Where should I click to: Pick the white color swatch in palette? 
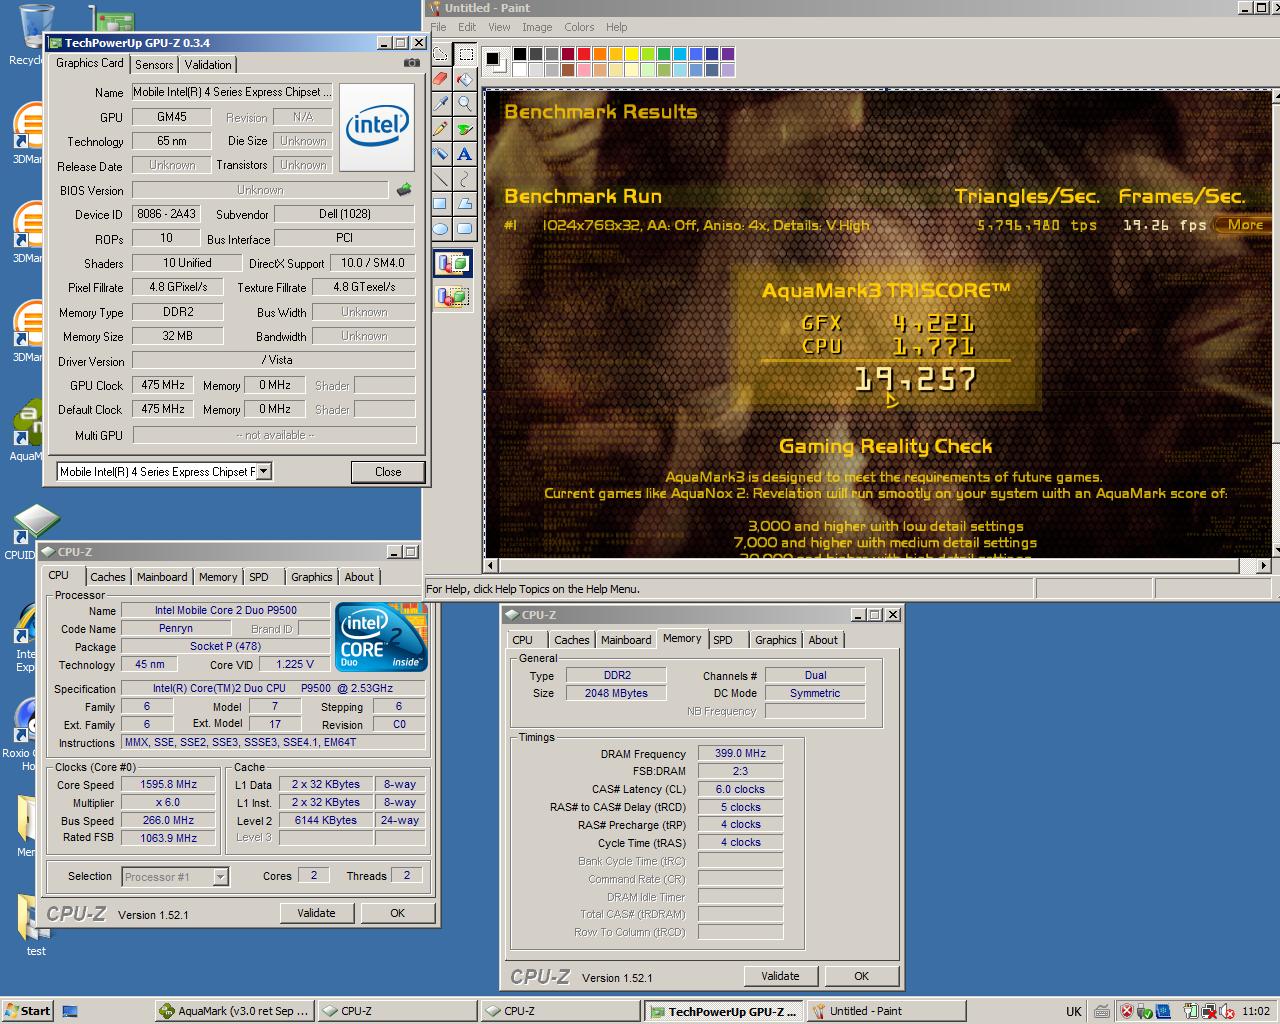[520, 70]
